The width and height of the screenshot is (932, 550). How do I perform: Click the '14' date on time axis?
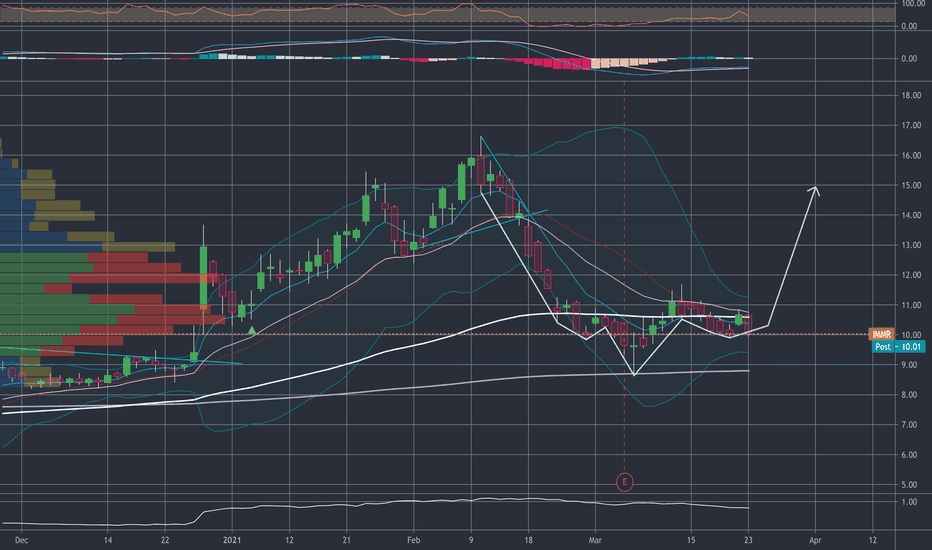pos(108,540)
